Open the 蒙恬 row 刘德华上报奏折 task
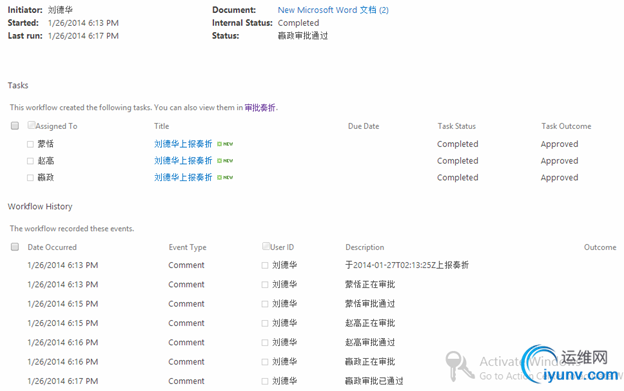 click(183, 144)
